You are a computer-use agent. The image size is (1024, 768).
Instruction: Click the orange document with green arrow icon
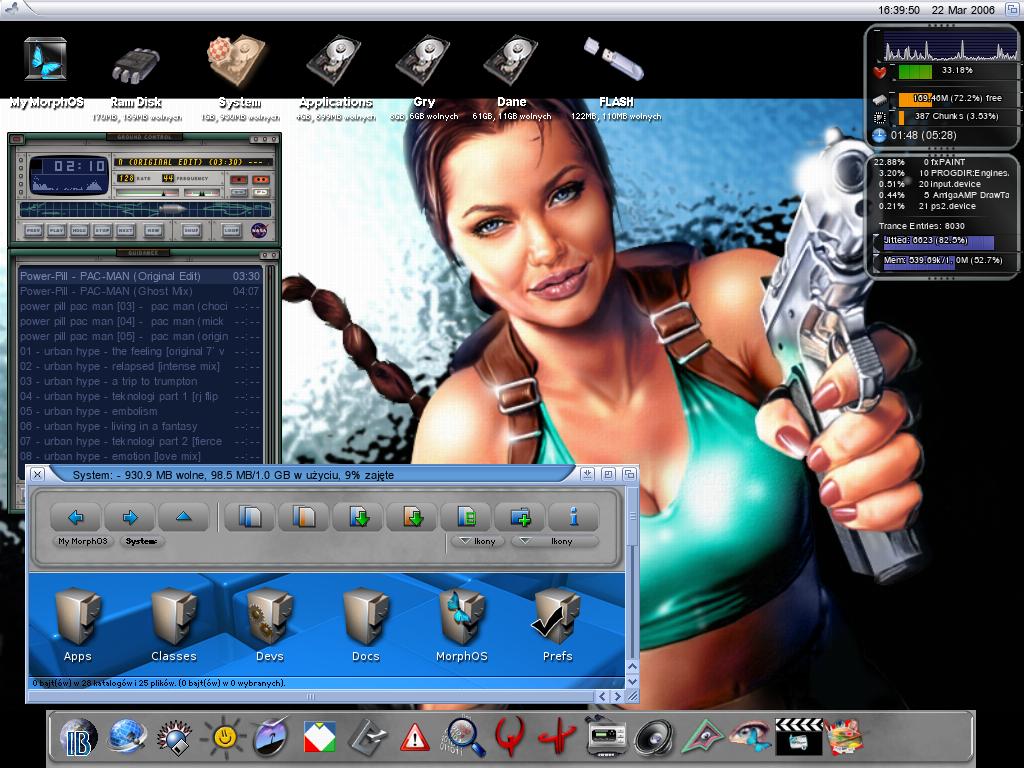(x=412, y=517)
